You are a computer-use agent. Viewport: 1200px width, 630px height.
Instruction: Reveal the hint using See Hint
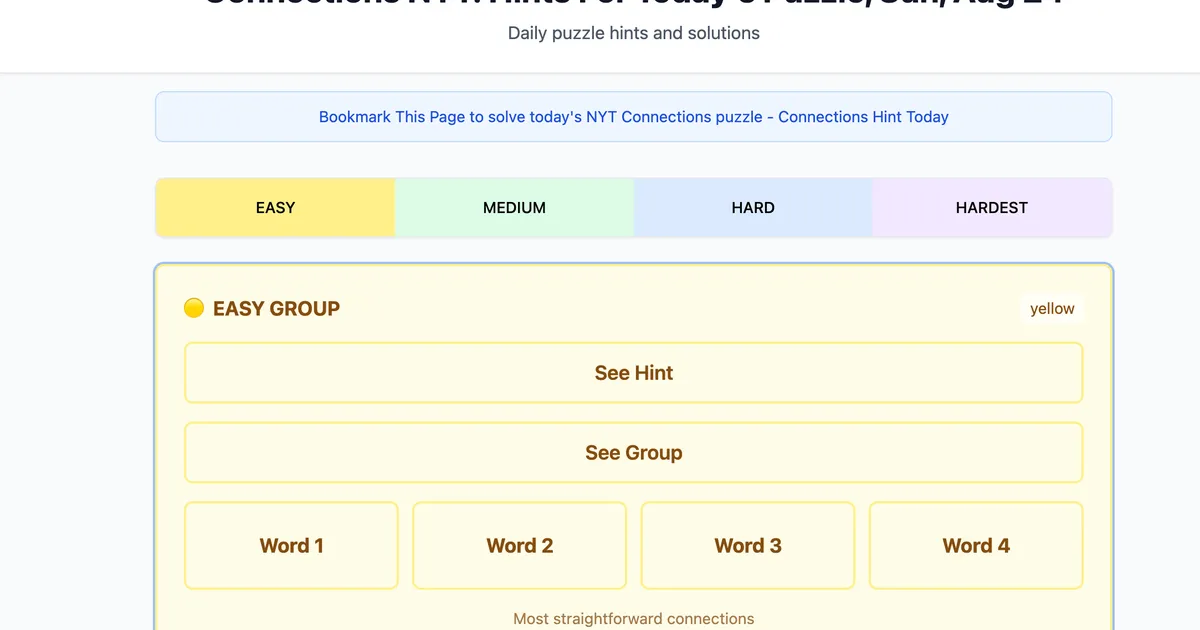click(633, 372)
